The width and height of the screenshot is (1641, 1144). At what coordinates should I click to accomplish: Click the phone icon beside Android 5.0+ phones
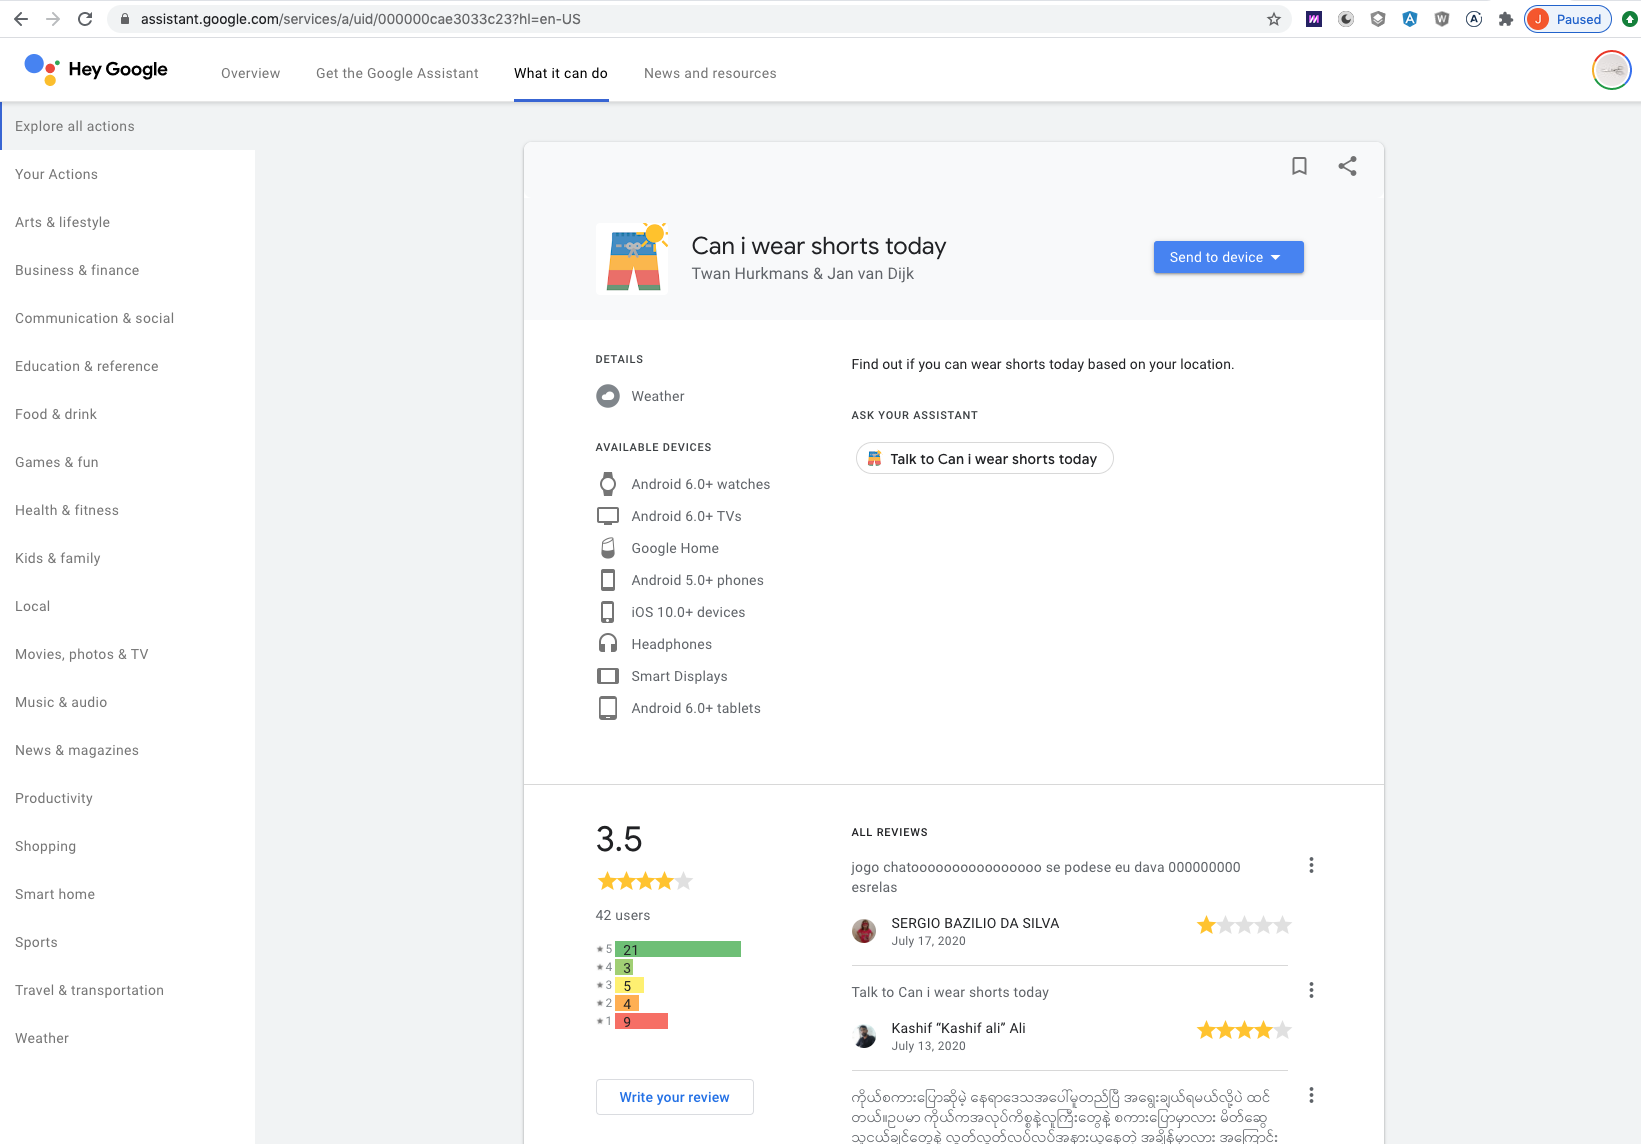point(608,580)
